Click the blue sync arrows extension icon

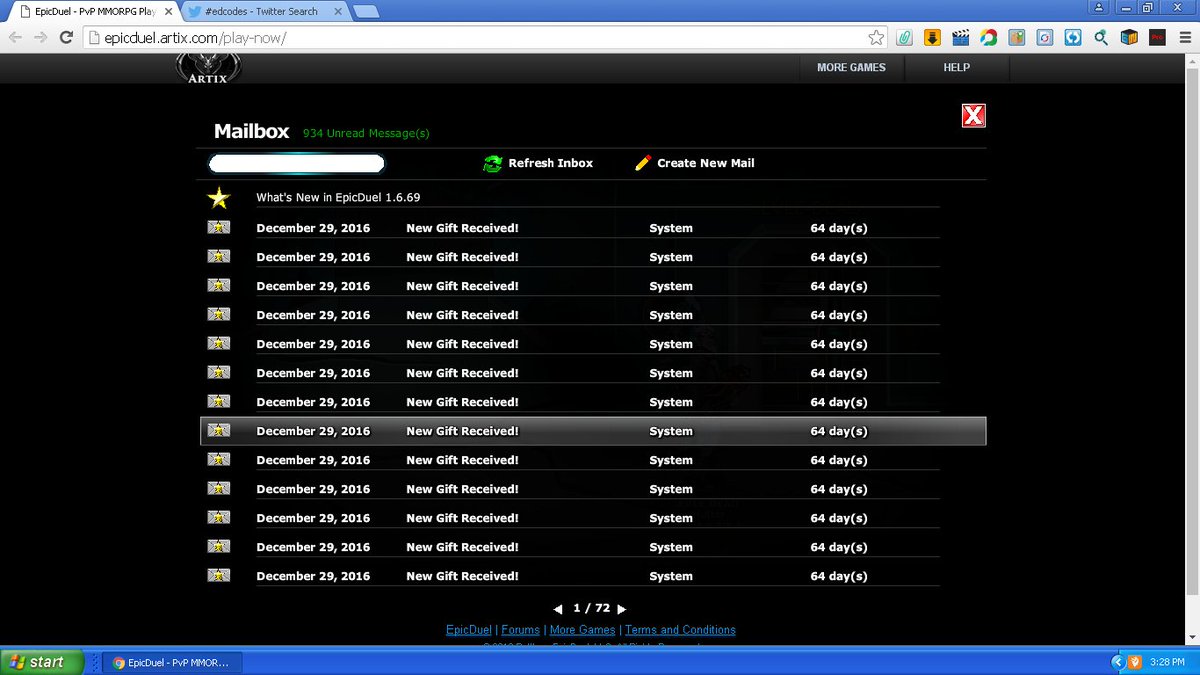coord(1073,38)
